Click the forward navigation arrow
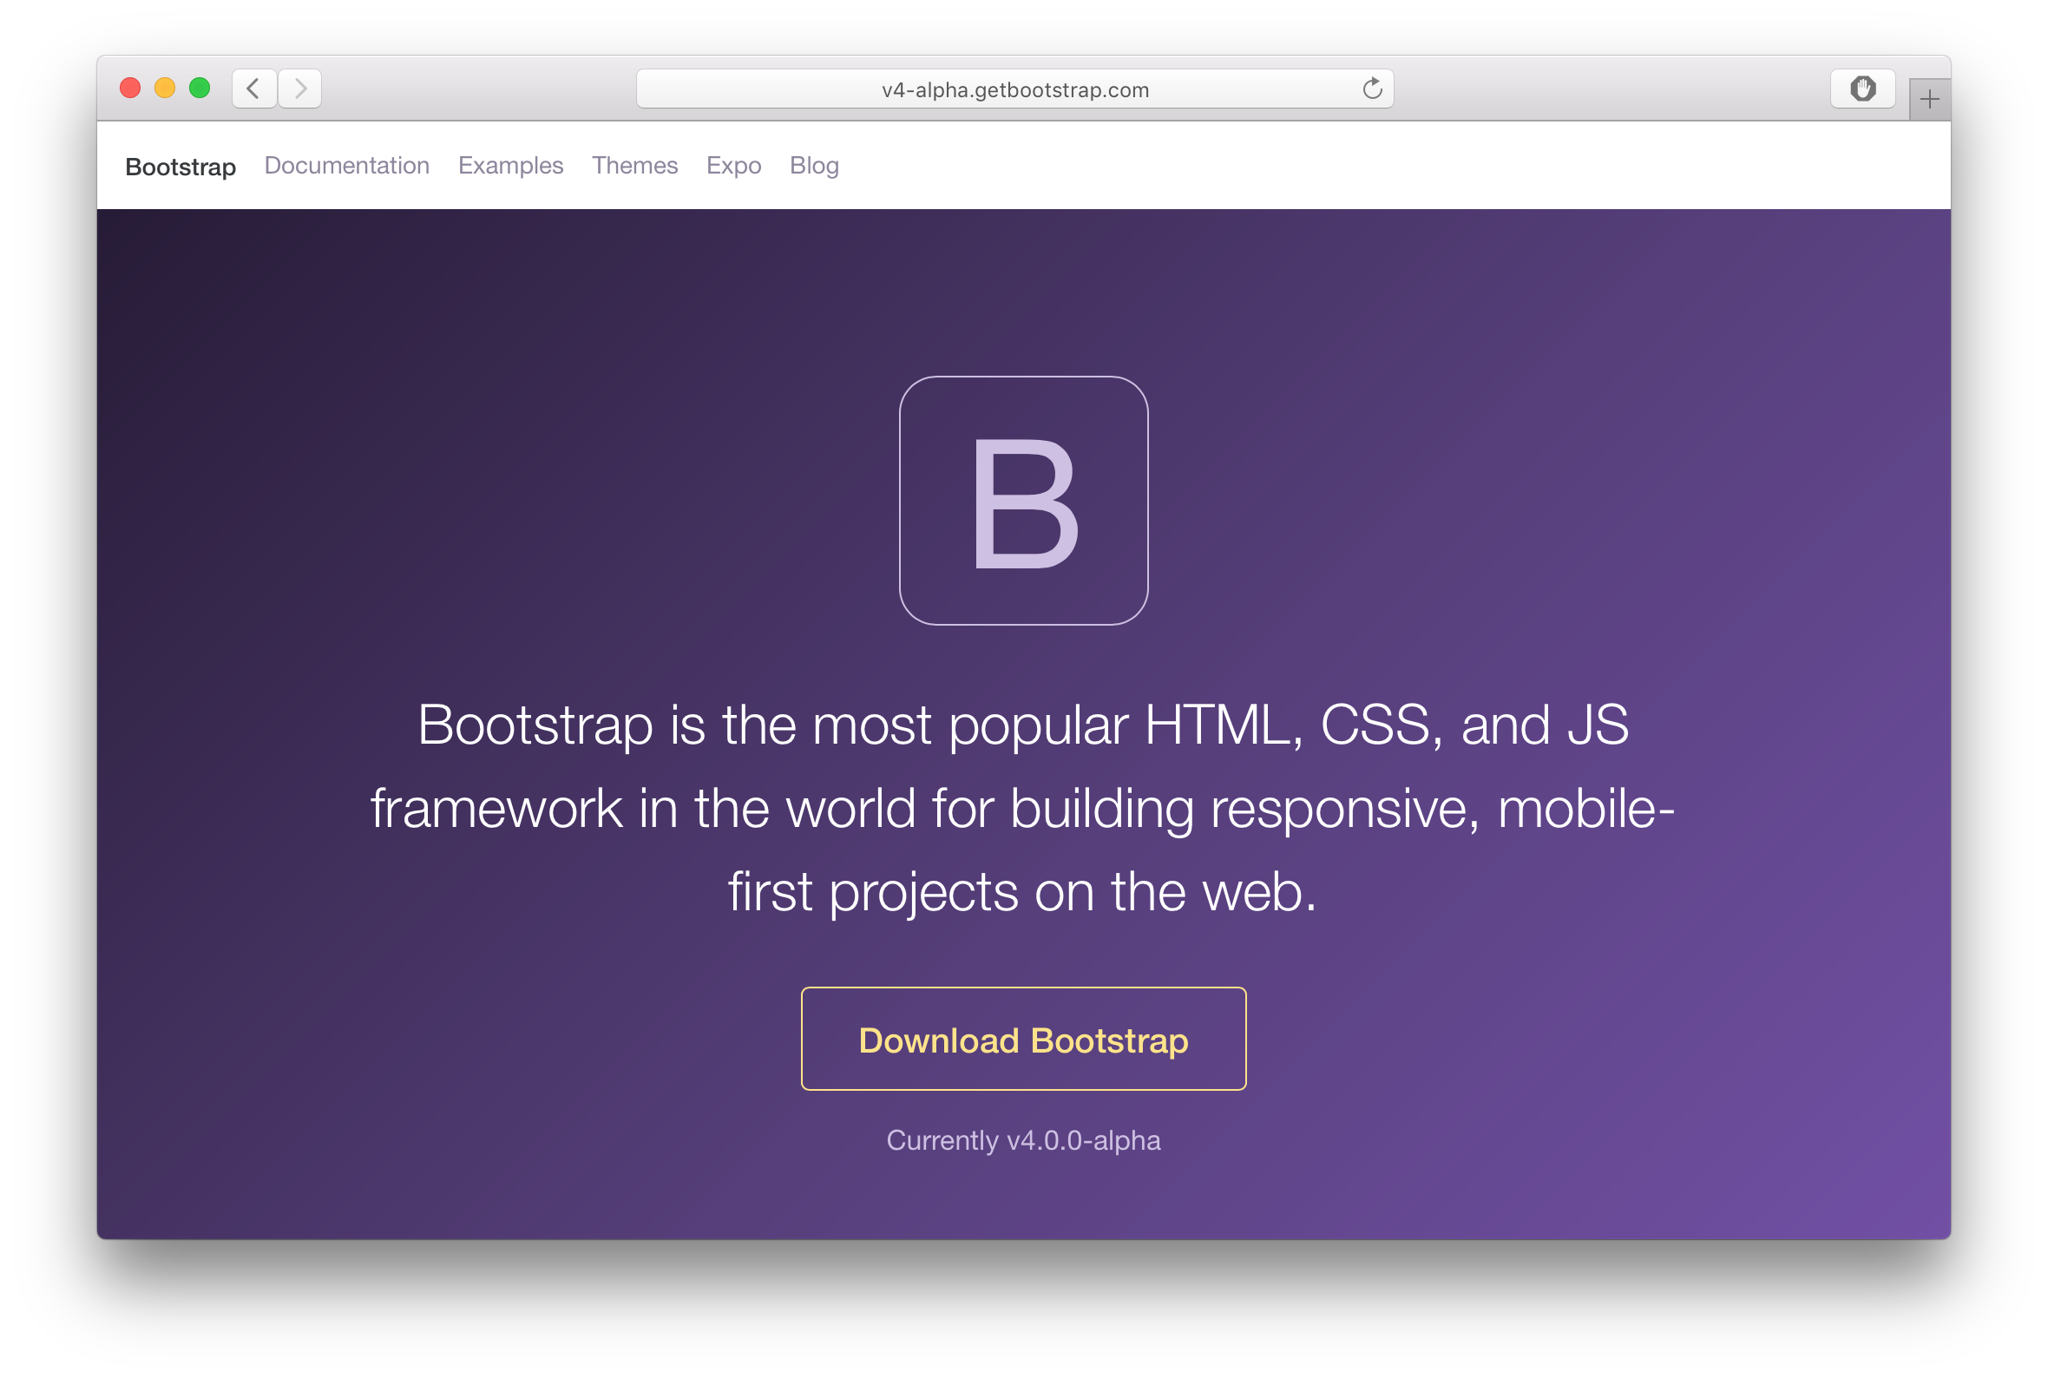This screenshot has height=1378, width=2048. point(300,88)
